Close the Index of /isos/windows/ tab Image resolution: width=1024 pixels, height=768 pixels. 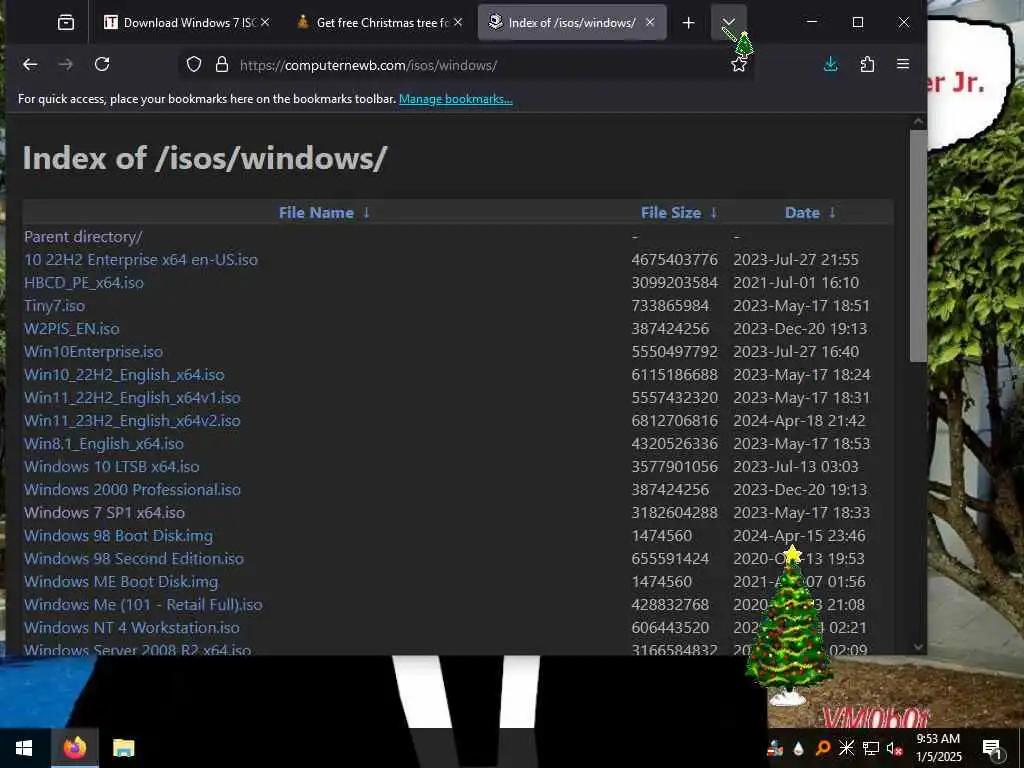[x=650, y=22]
